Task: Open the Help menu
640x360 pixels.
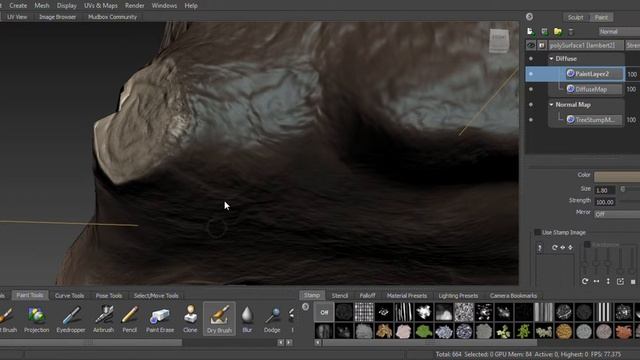Action: coord(191,6)
